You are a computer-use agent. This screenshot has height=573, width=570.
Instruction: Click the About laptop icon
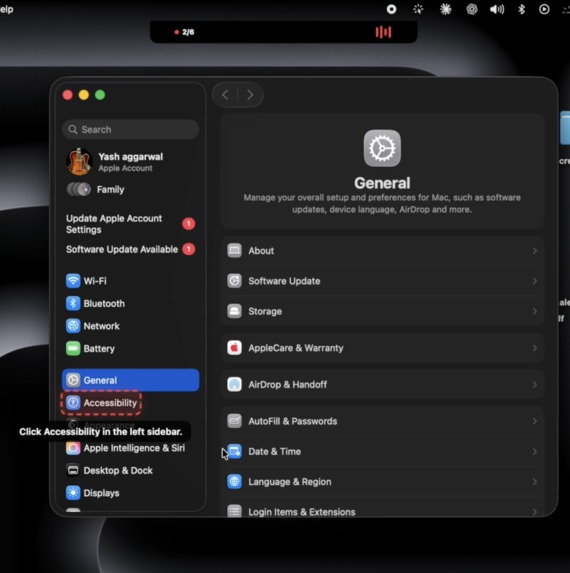[234, 251]
